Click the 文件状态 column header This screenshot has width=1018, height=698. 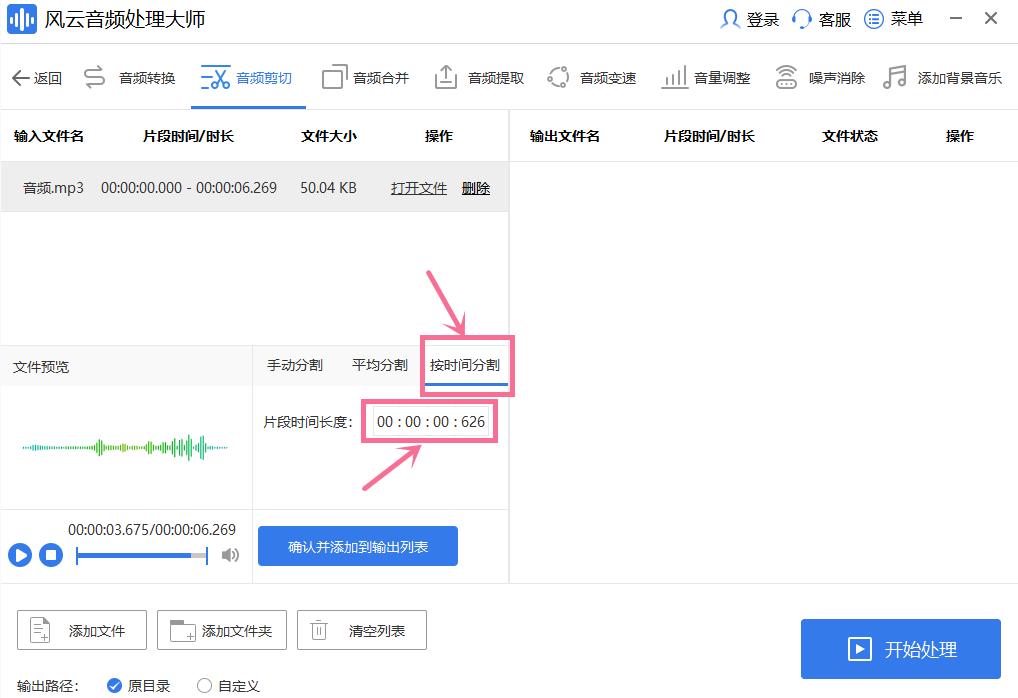point(850,136)
